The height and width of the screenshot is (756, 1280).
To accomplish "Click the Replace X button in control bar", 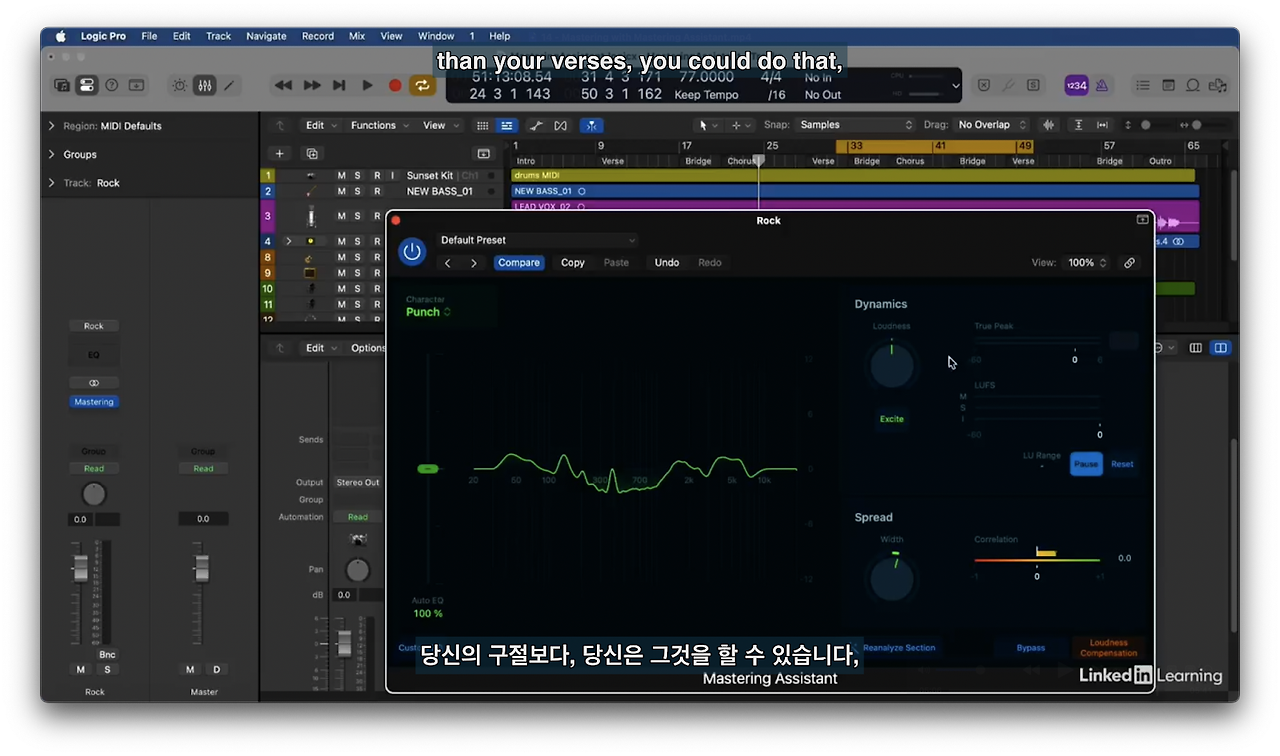I will point(983,86).
